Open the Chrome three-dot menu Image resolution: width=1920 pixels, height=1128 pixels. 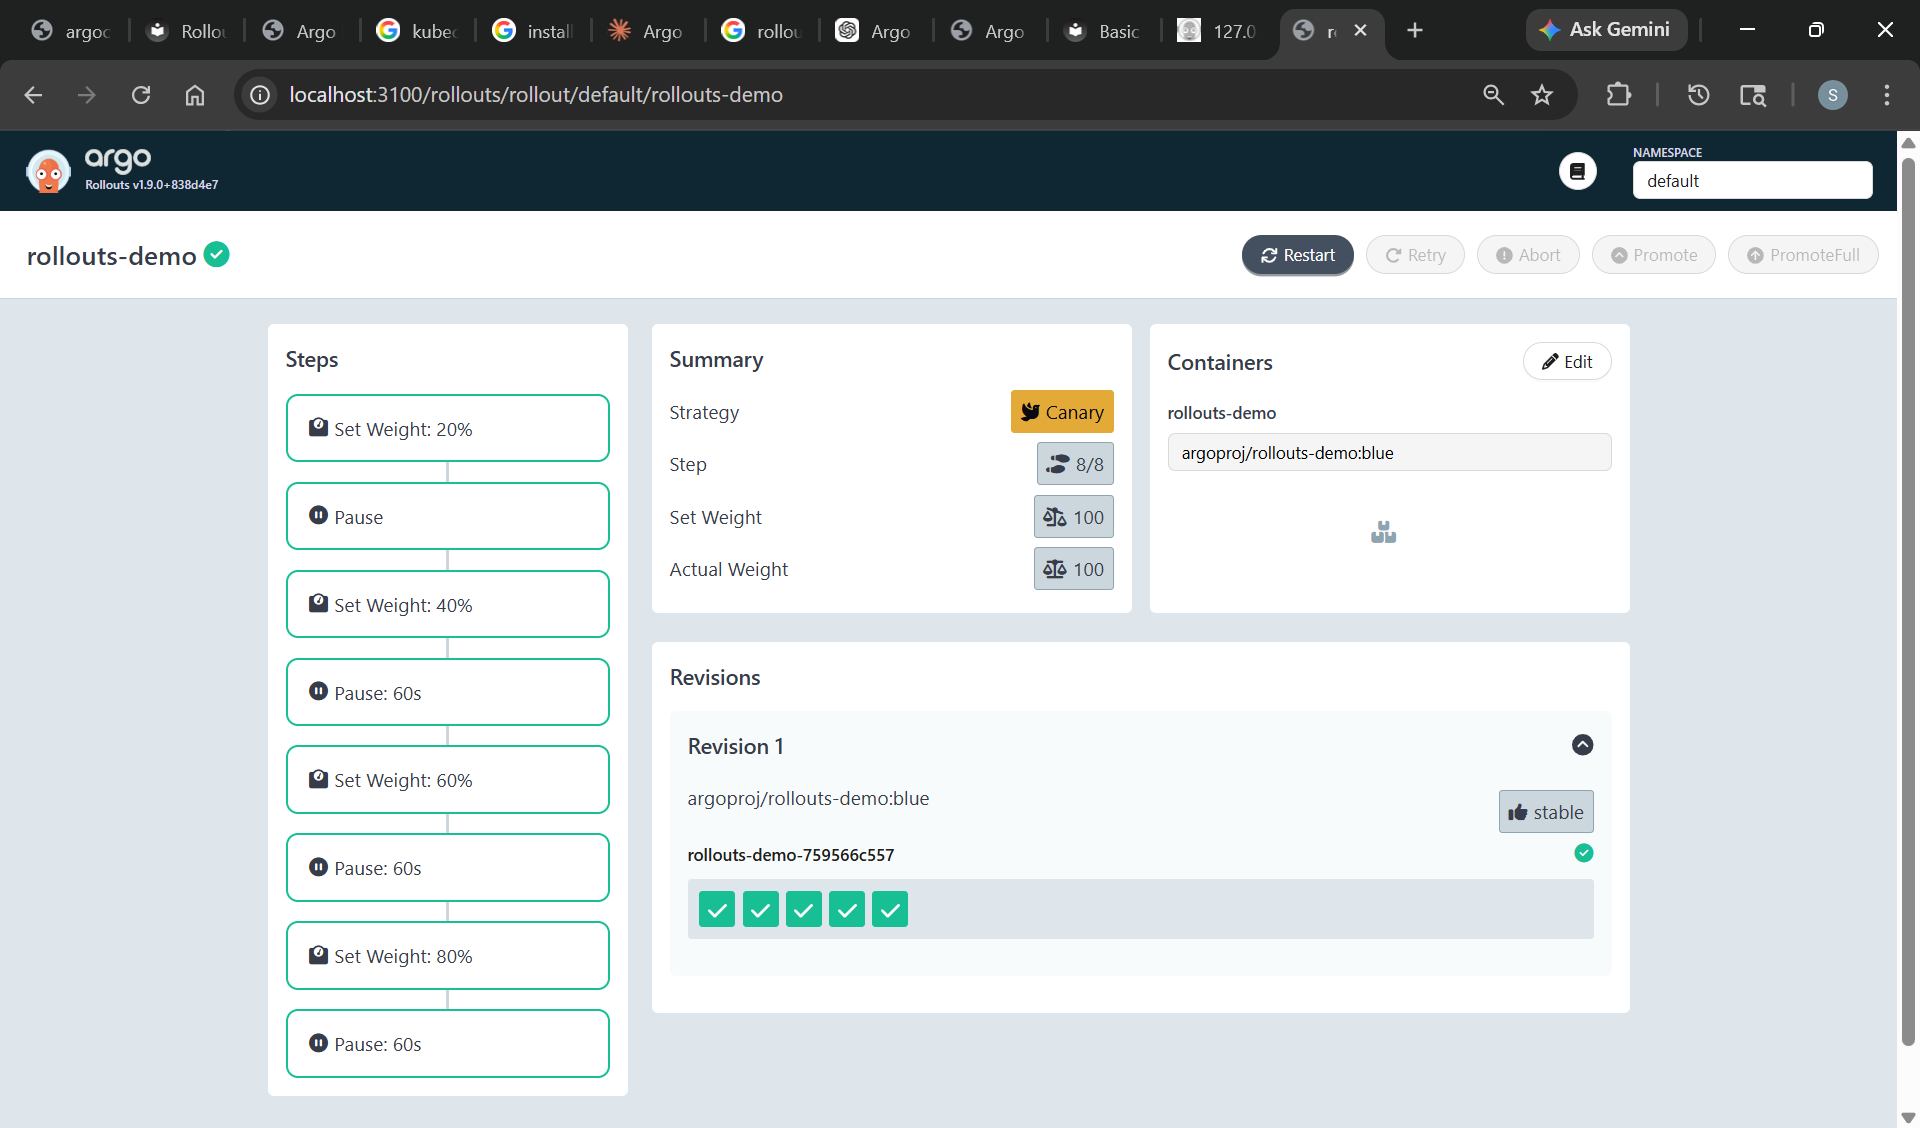click(x=1887, y=95)
